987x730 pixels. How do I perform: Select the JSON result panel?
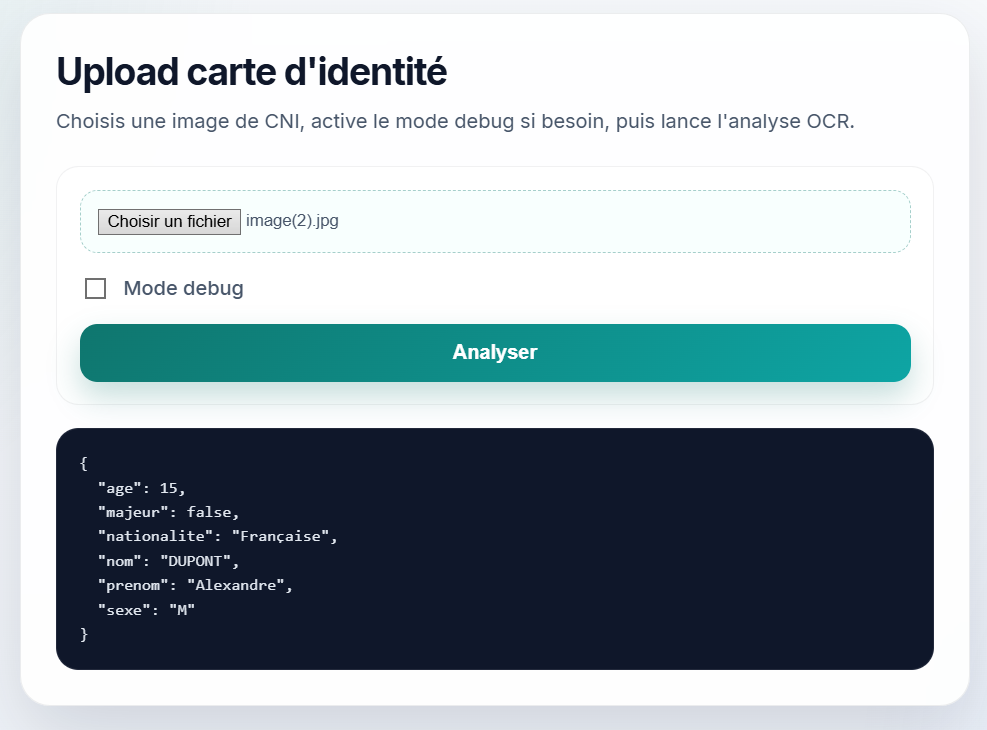(x=494, y=548)
